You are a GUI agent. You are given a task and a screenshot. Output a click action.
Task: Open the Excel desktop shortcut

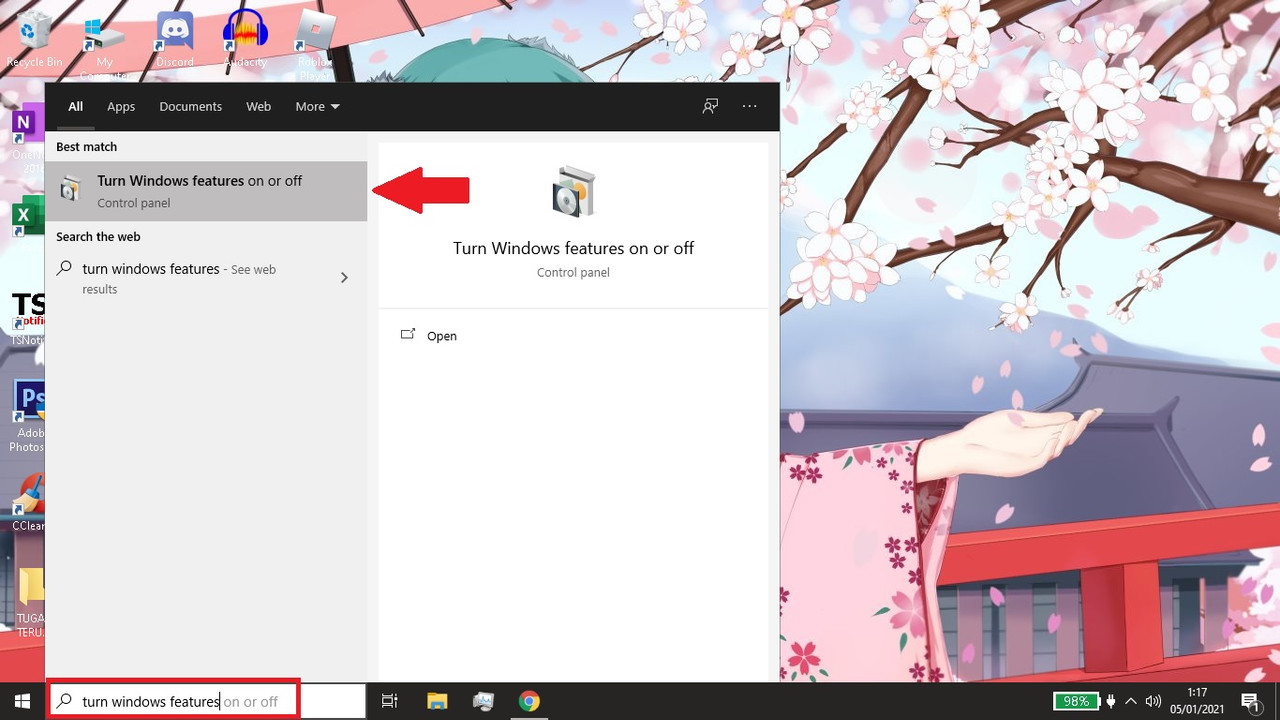[x=26, y=217]
